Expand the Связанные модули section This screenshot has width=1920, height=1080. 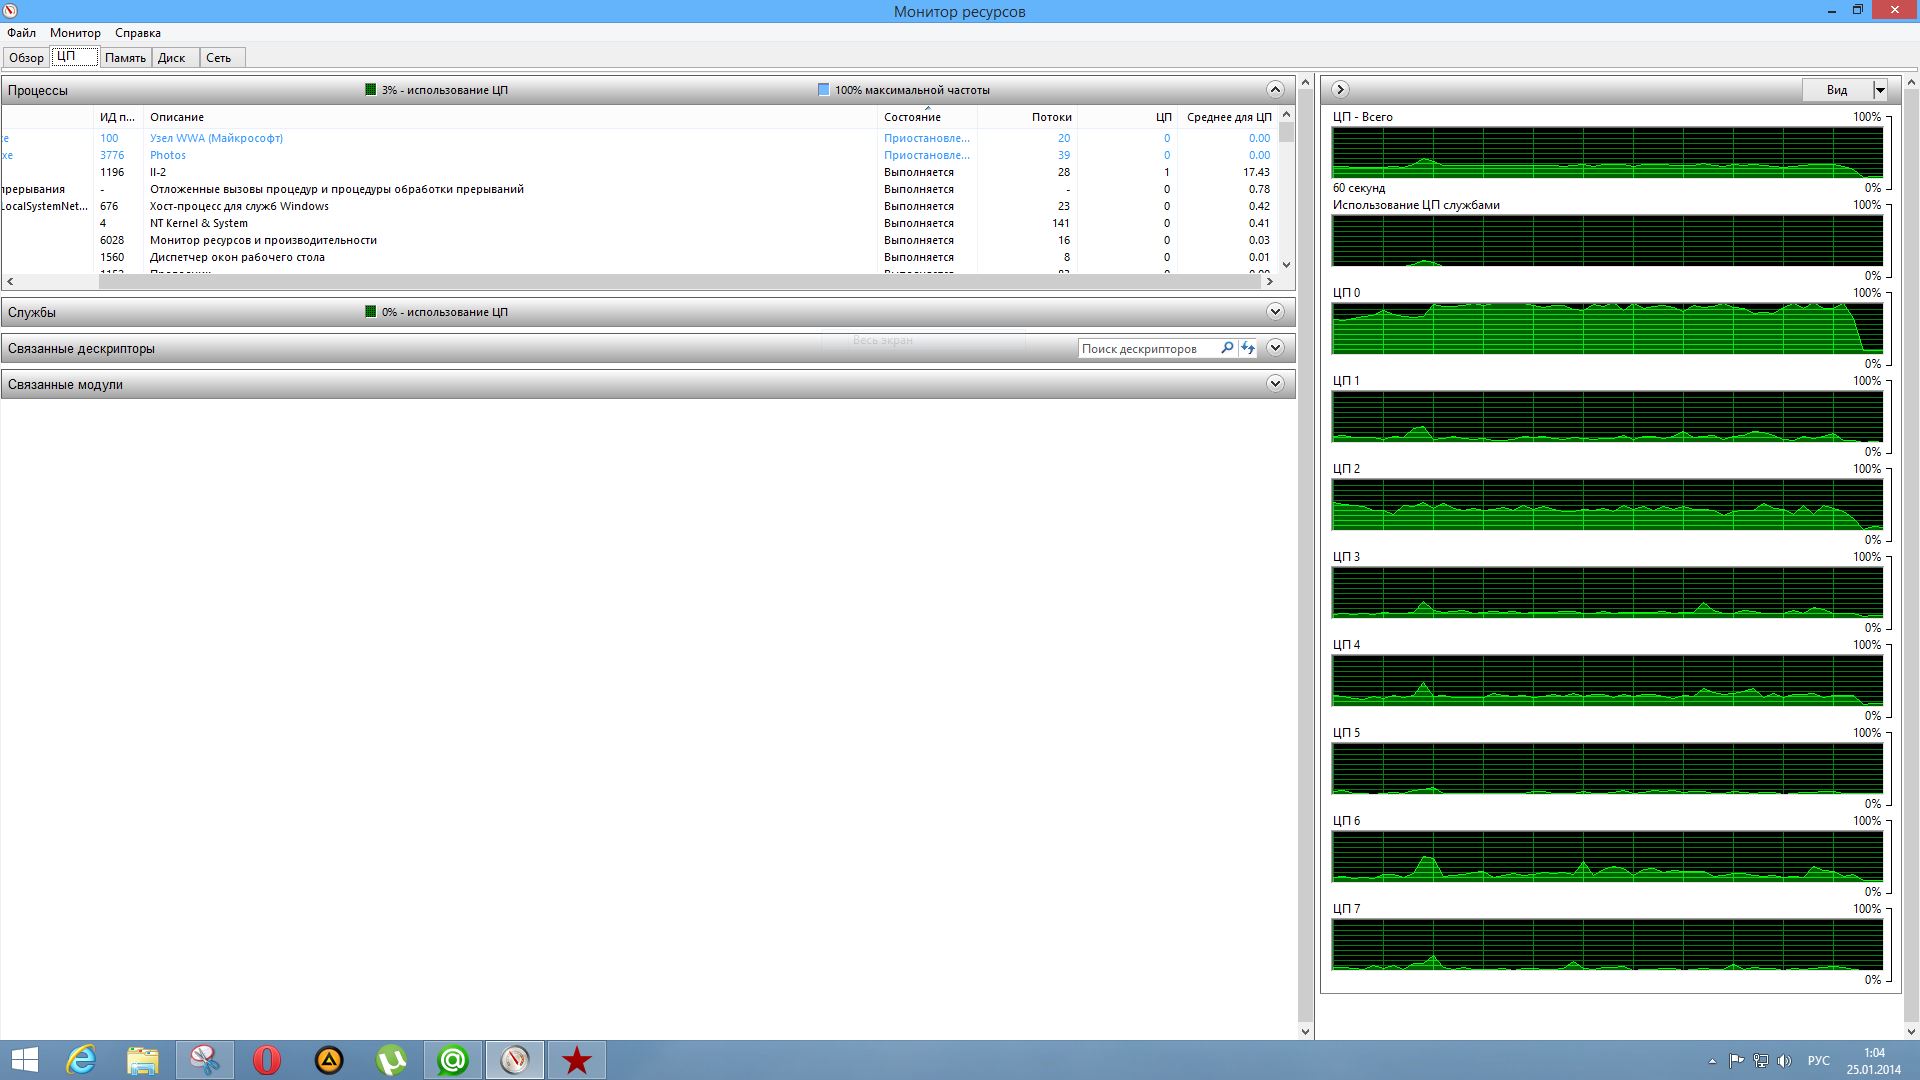(x=1275, y=384)
